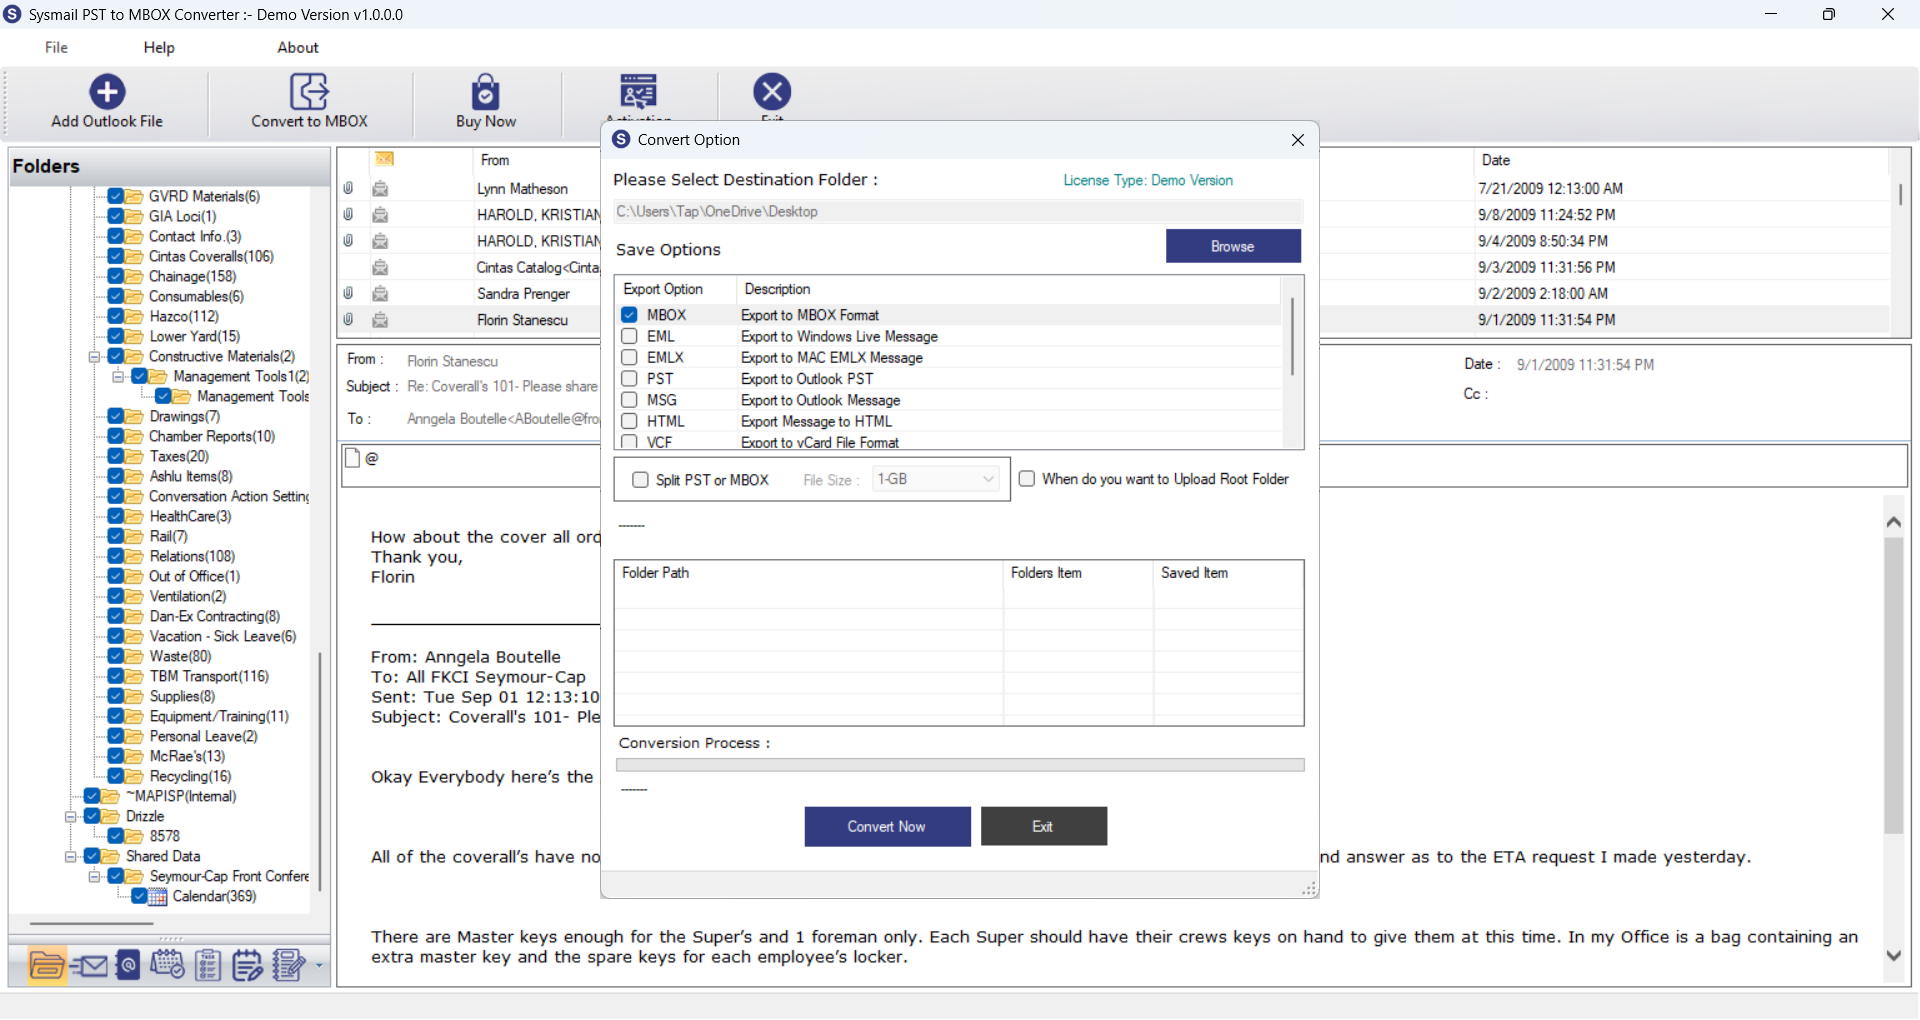Open the File menu
The height and width of the screenshot is (1020, 1920).
pos(56,47)
